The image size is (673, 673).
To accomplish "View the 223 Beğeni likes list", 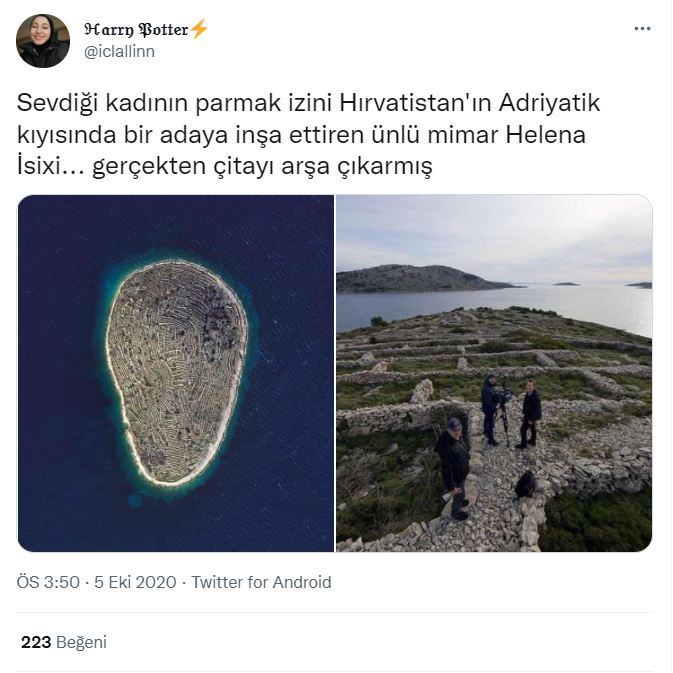I will pyautogui.click(x=64, y=643).
